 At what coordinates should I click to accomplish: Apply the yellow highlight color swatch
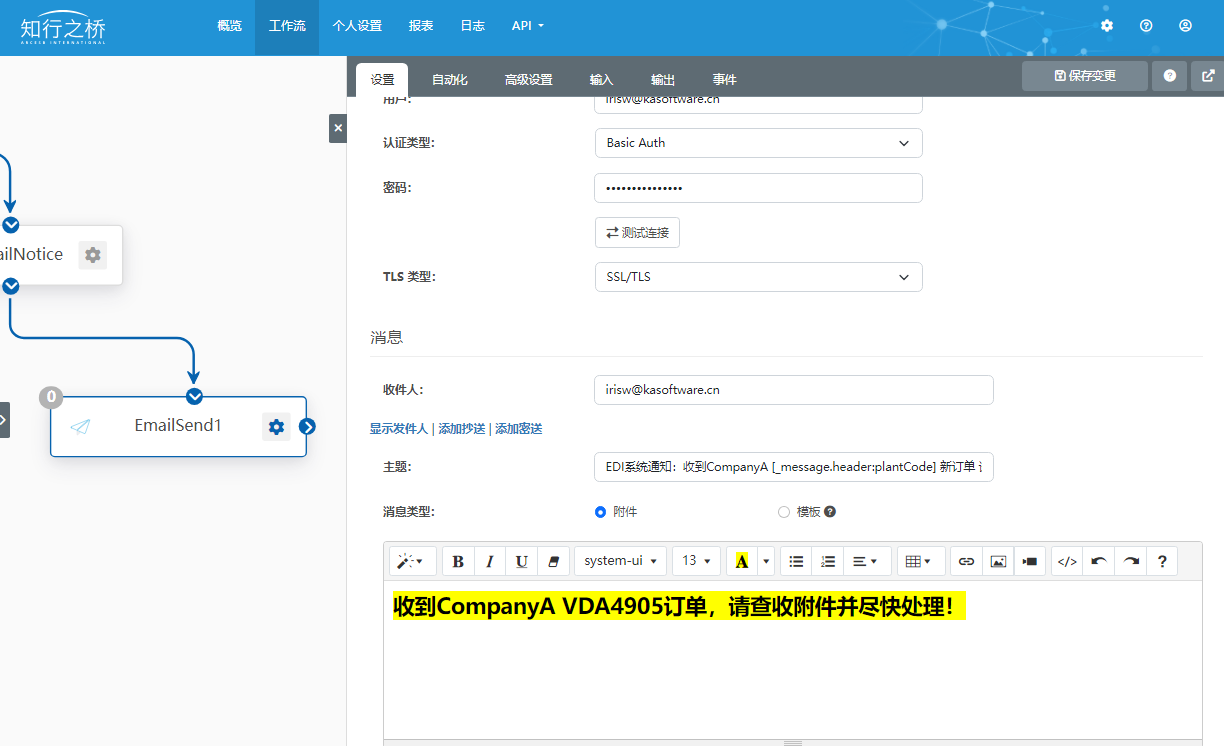click(741, 562)
